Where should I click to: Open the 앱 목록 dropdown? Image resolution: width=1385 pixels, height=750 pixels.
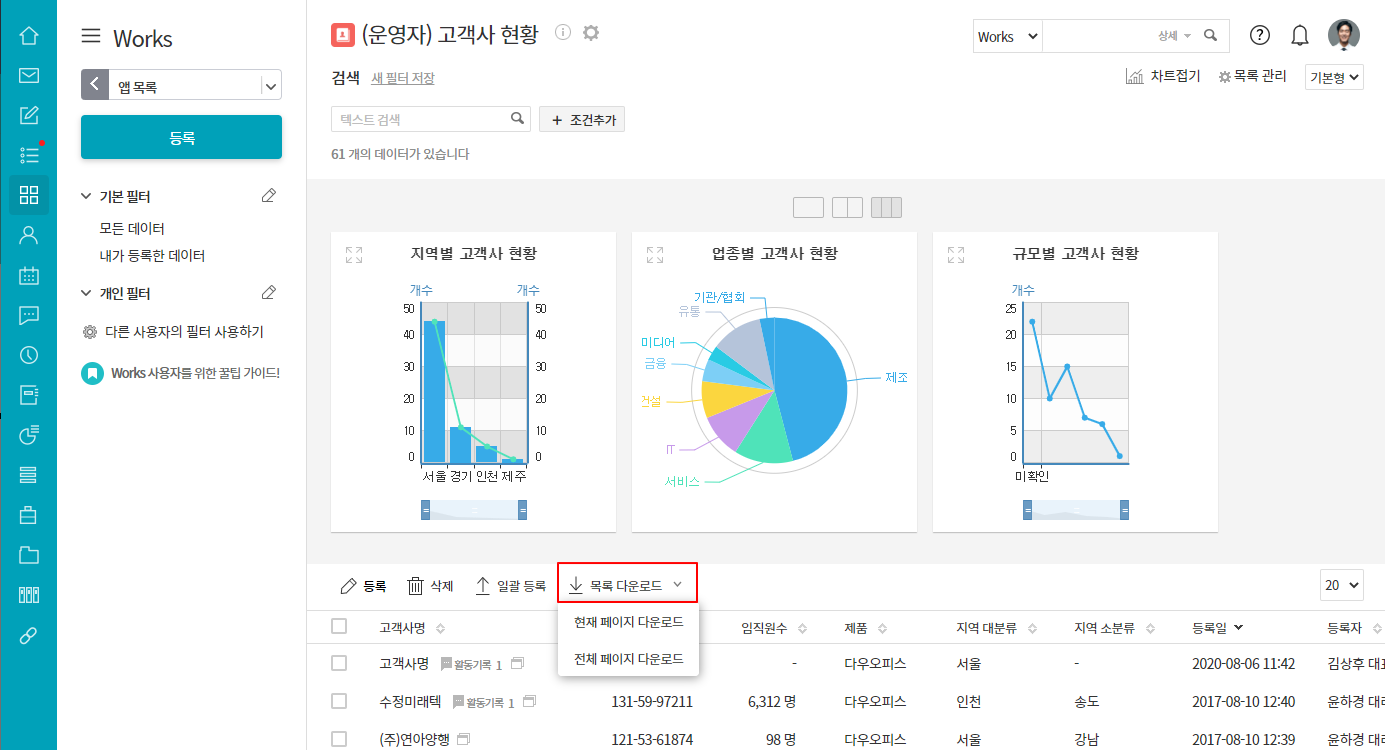(x=270, y=86)
